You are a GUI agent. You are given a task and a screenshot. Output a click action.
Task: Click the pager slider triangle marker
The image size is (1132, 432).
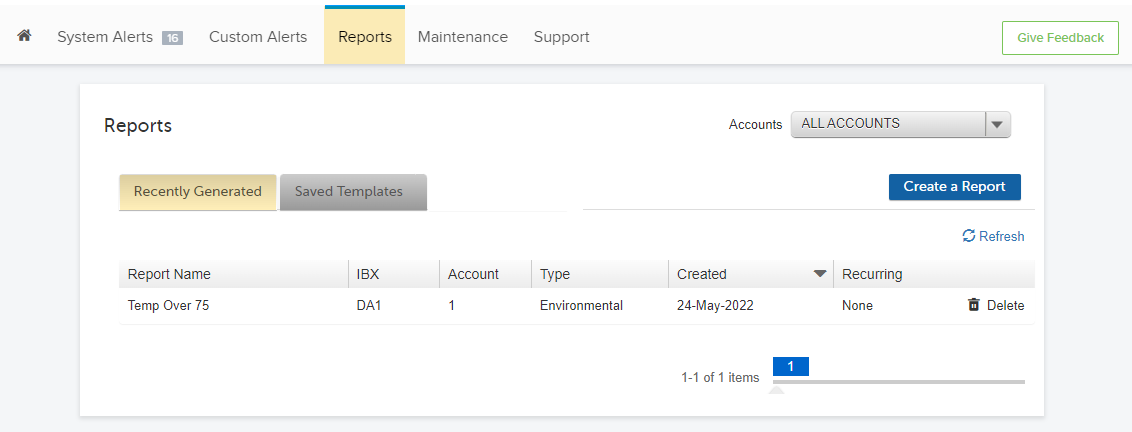(x=776, y=390)
